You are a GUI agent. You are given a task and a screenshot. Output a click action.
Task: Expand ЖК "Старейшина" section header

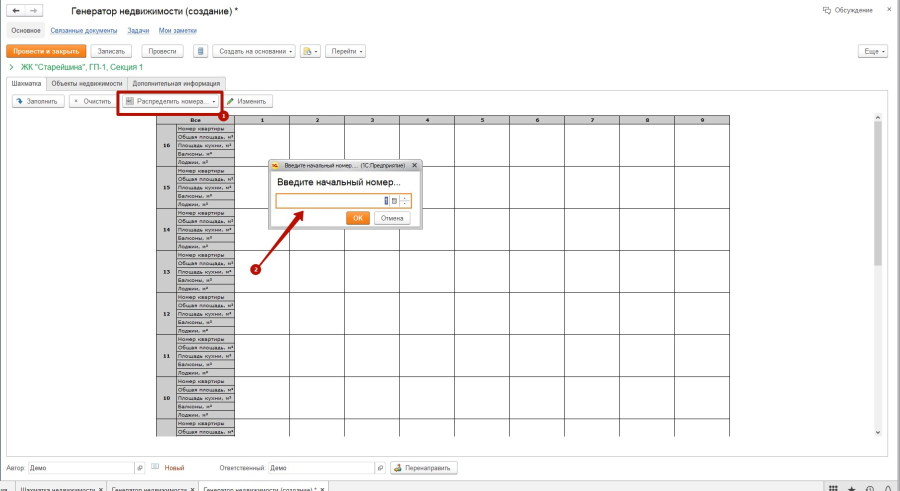tap(10, 67)
